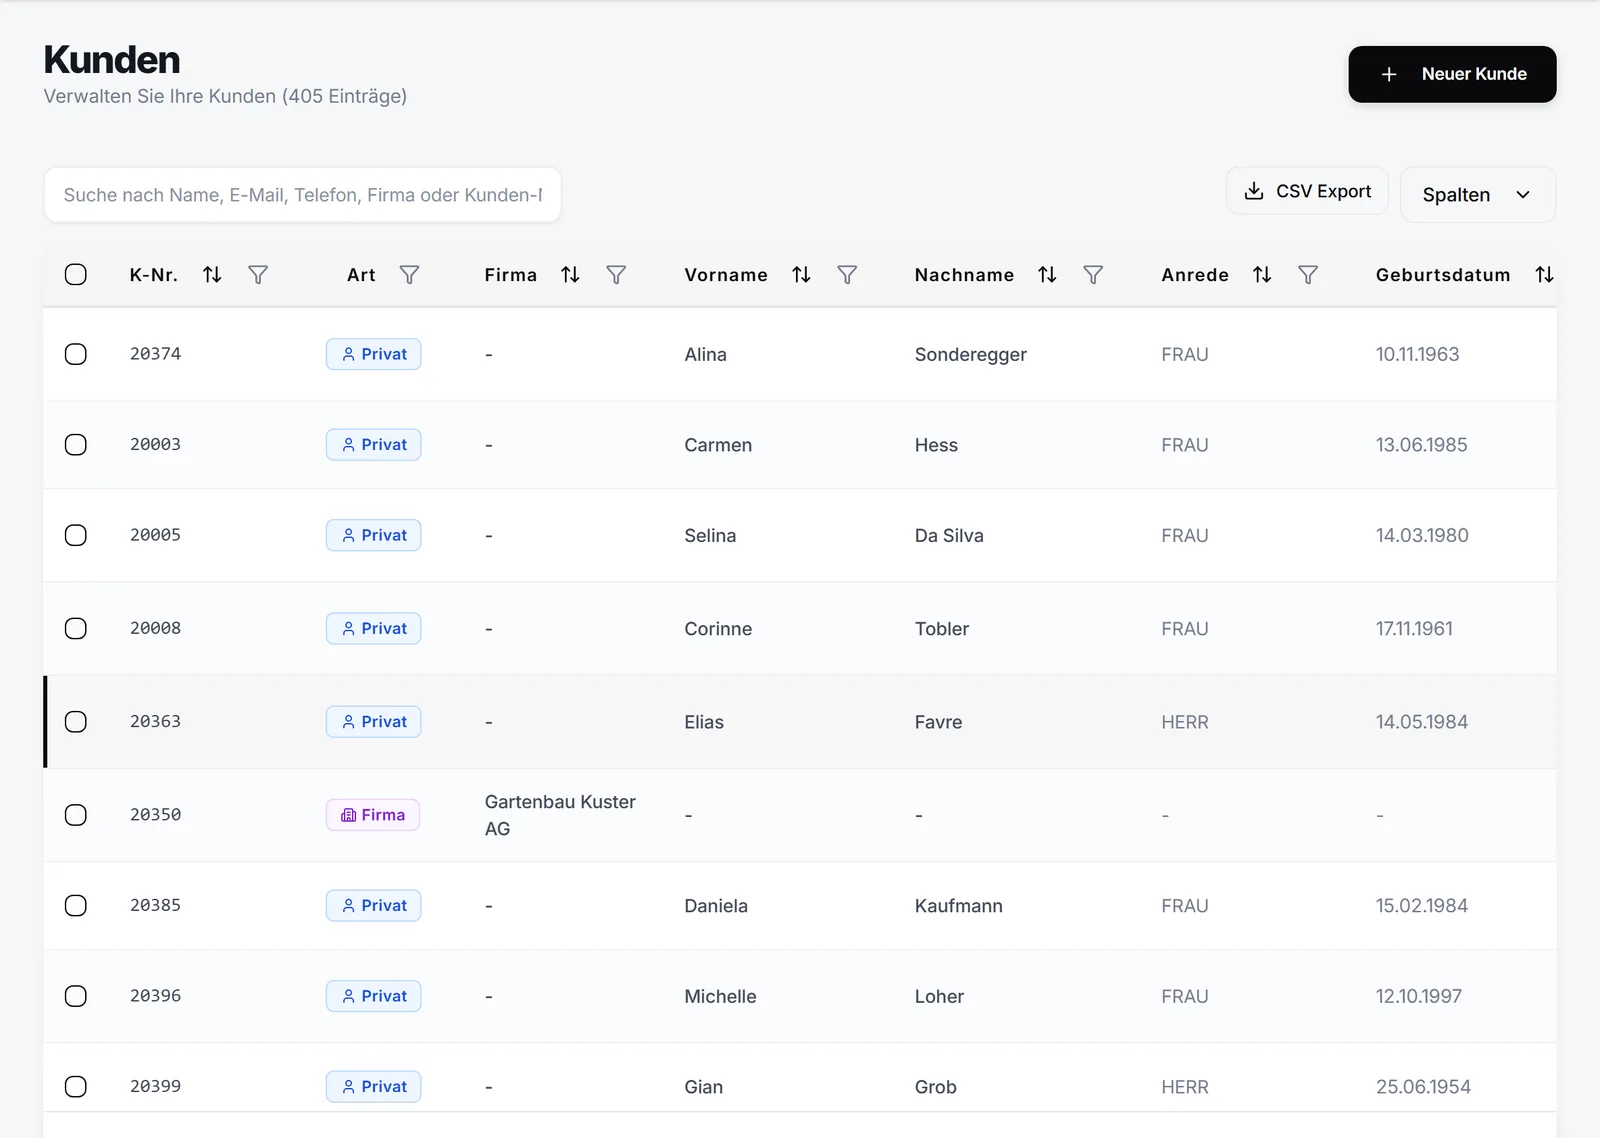This screenshot has height=1138, width=1600.
Task: Click the Privat badge for Alina Sonderegger
Action: click(x=373, y=354)
